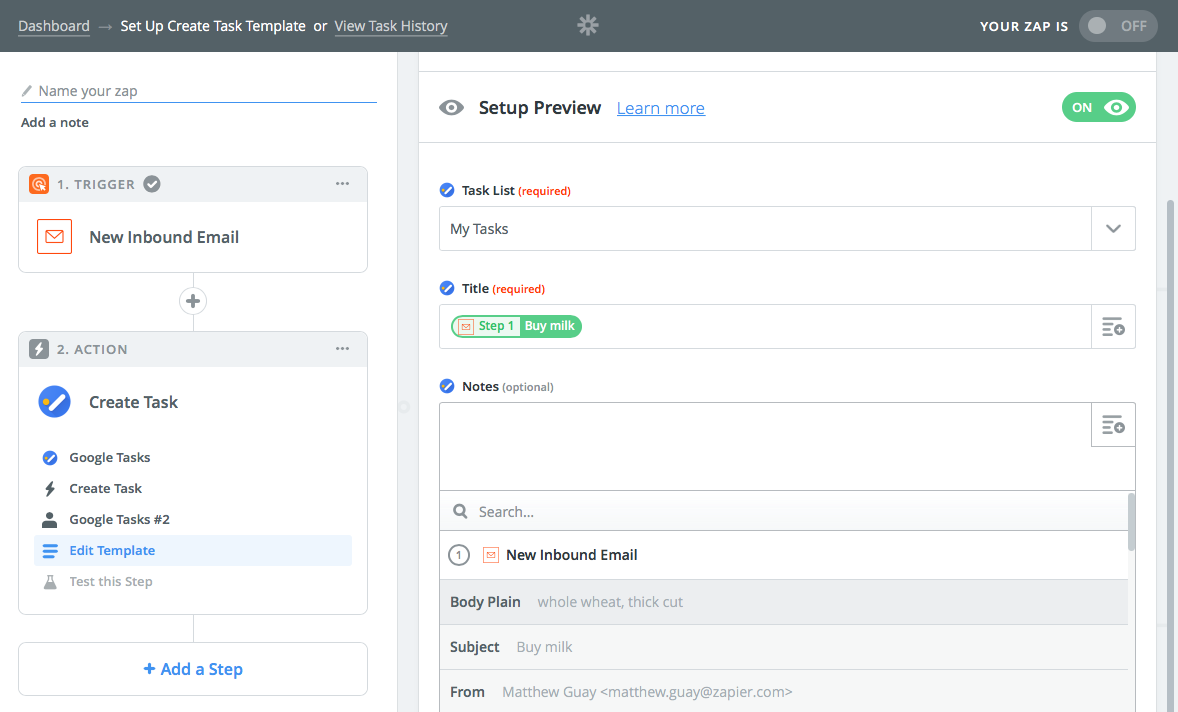Click the step number 1 circle icon
This screenshot has width=1178, height=712.
coord(459,555)
